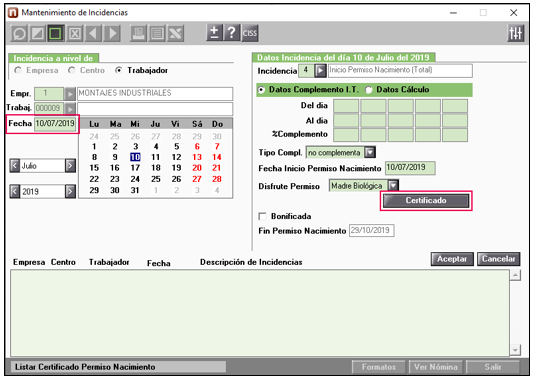Decrease the year from 2019
This screenshot has width=536, height=380.
[x=14, y=191]
